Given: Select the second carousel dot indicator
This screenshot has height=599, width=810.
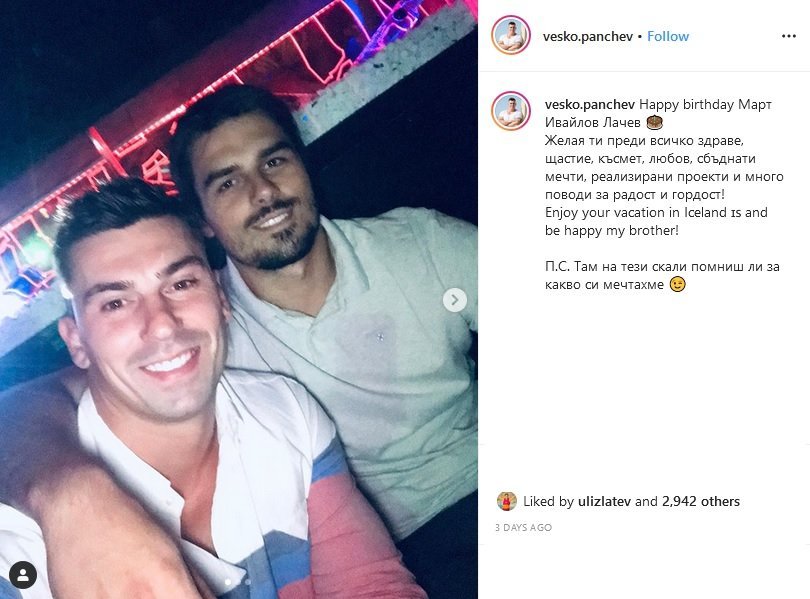Looking at the screenshot, I should [247, 581].
